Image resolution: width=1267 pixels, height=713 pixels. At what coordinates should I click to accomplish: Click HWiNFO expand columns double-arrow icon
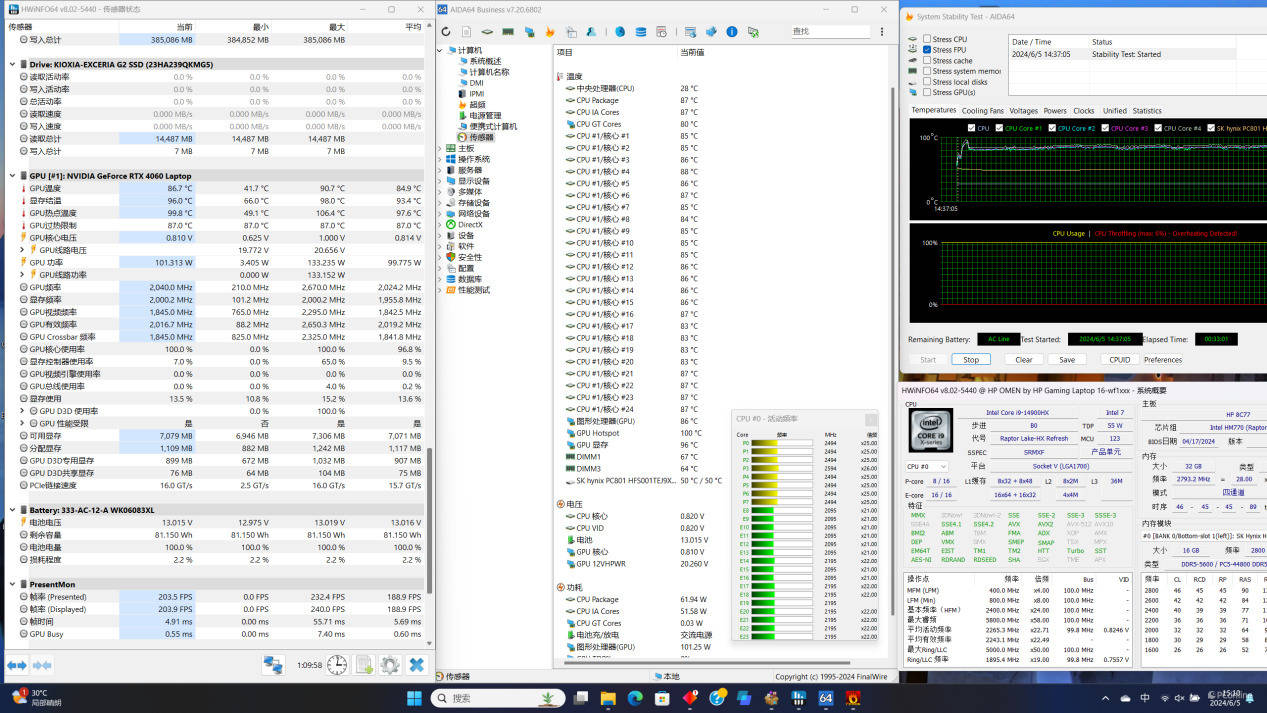(x=17, y=665)
